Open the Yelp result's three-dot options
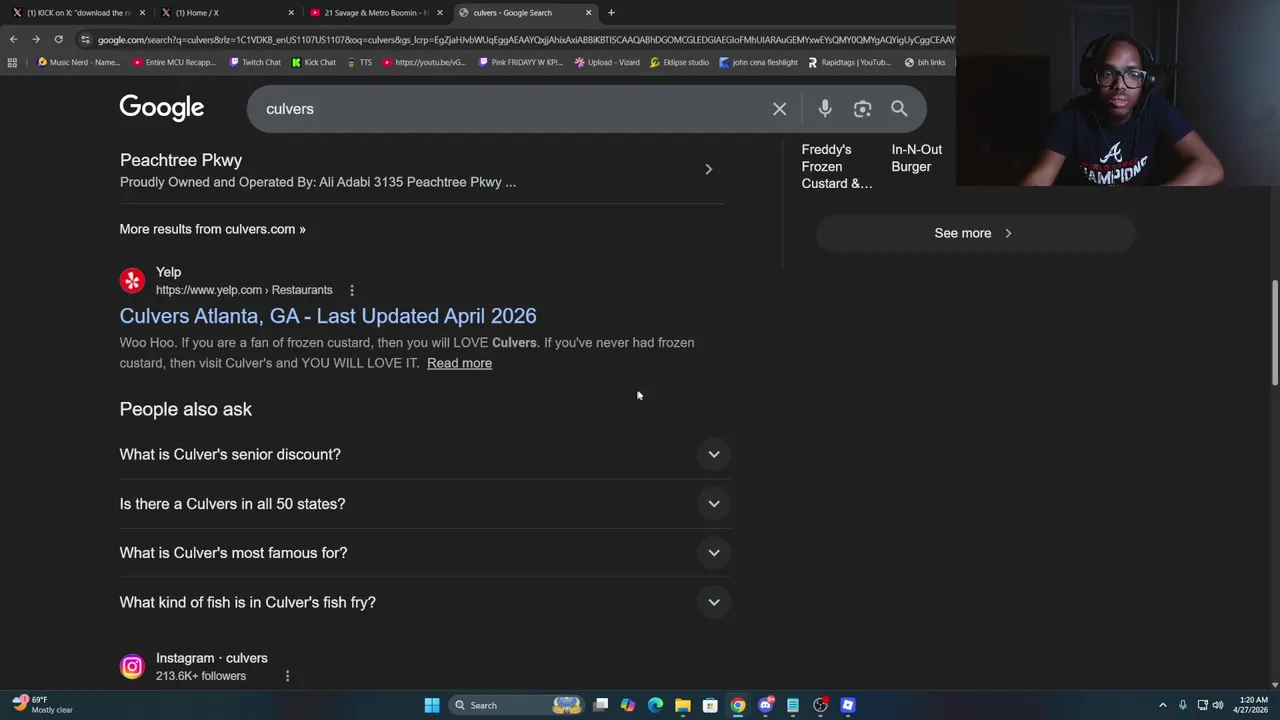 click(352, 290)
